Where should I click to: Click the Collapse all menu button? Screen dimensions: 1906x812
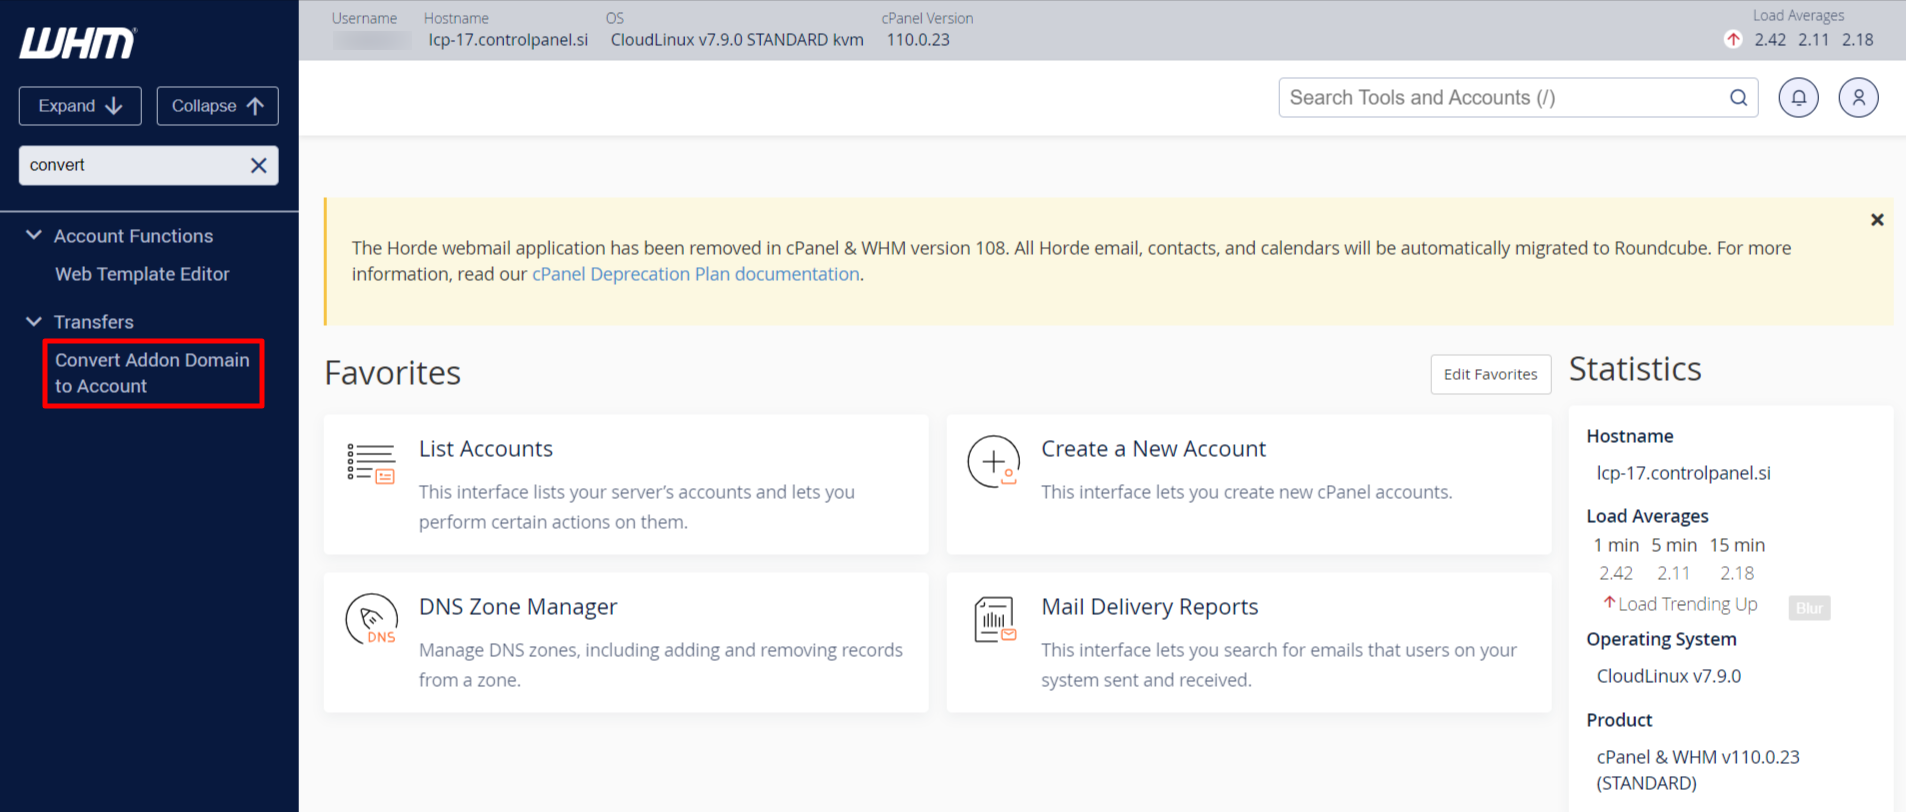click(217, 106)
